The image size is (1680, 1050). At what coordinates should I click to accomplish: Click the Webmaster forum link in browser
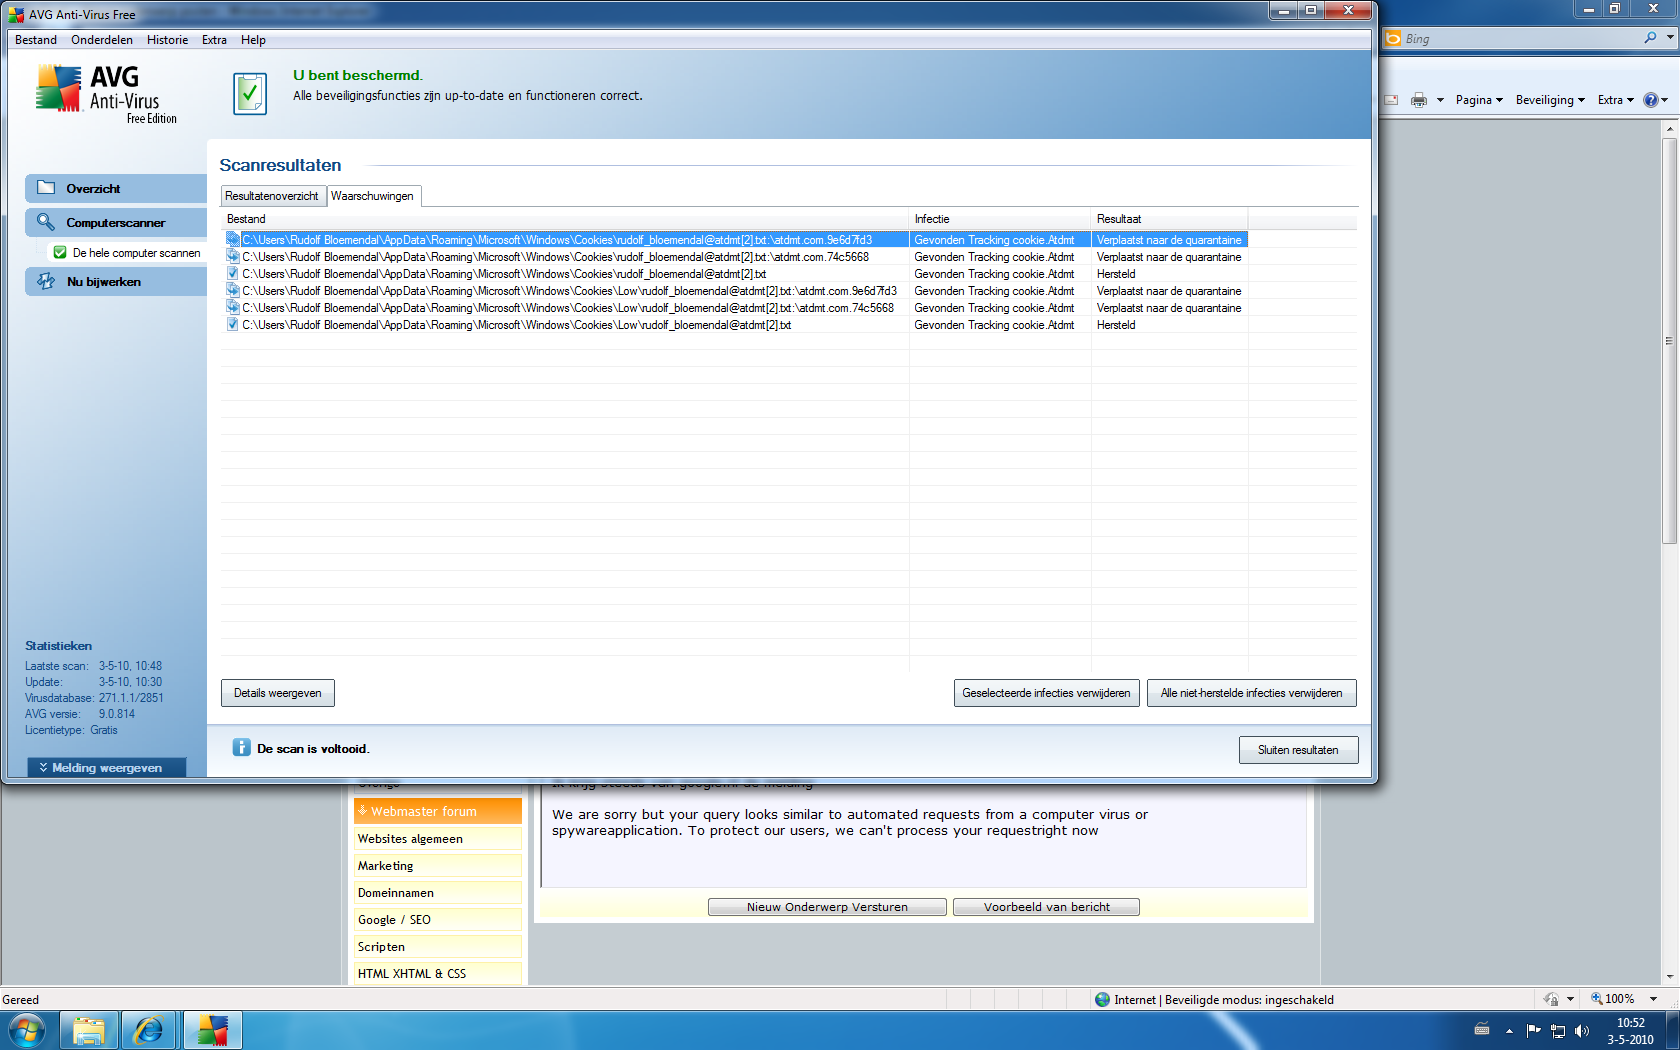pos(438,811)
